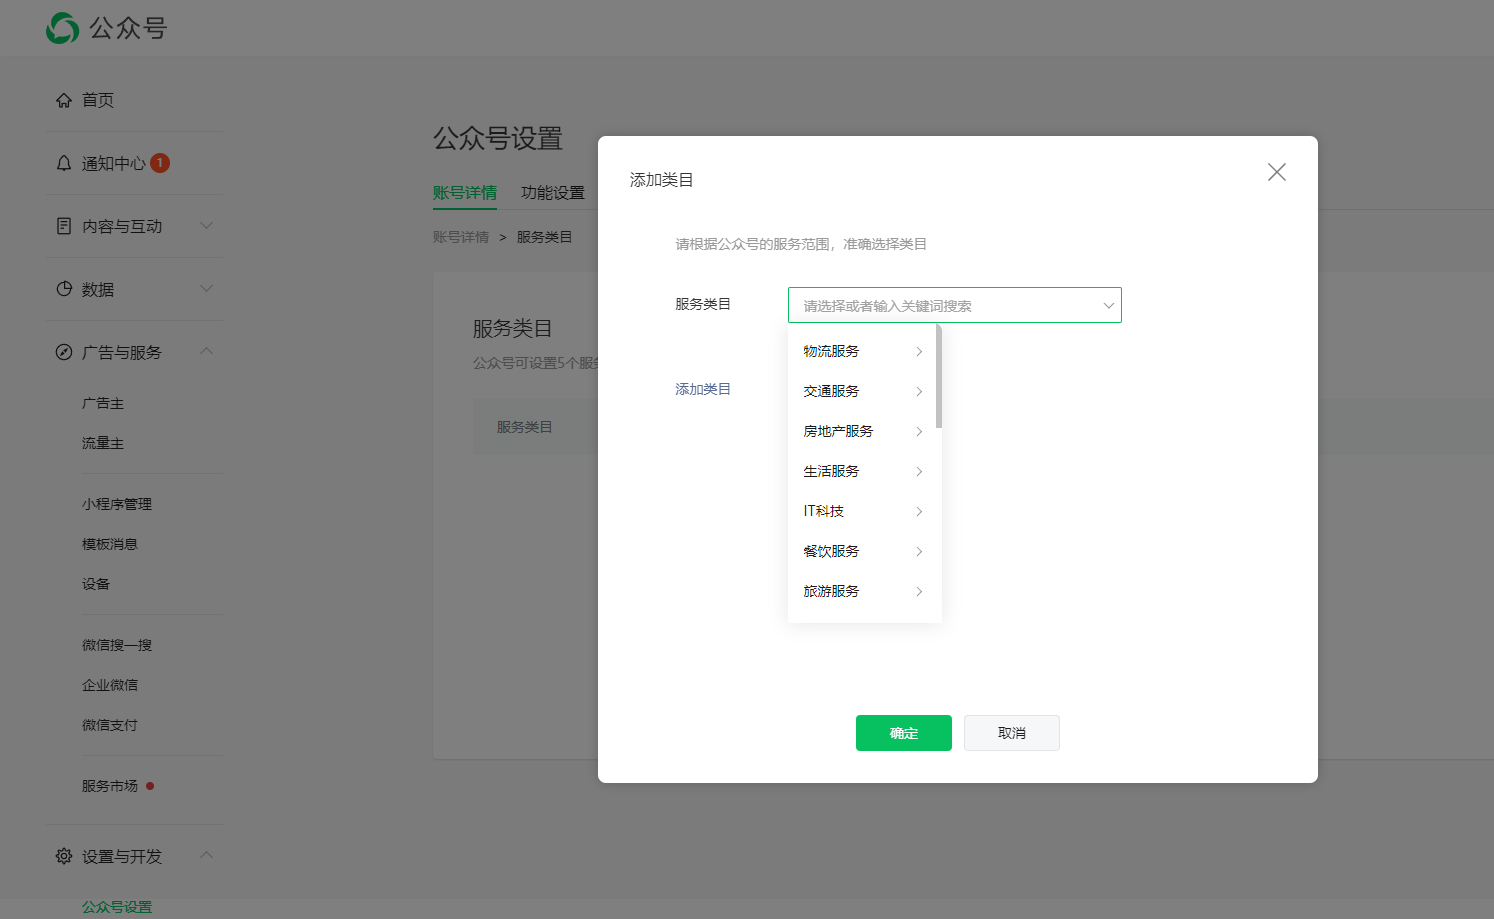This screenshot has height=919, width=1494.
Task: Open 微信支付 in the sidebar
Action: 110,725
